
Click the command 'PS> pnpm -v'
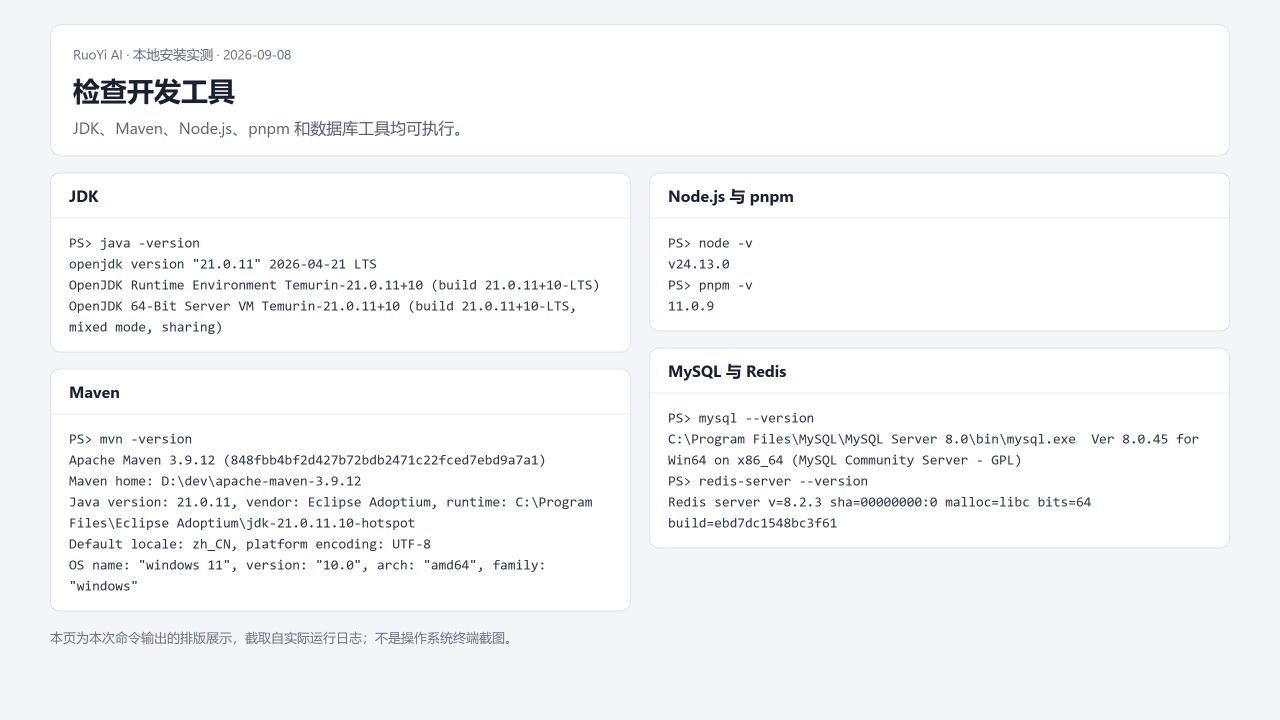pyautogui.click(x=710, y=285)
